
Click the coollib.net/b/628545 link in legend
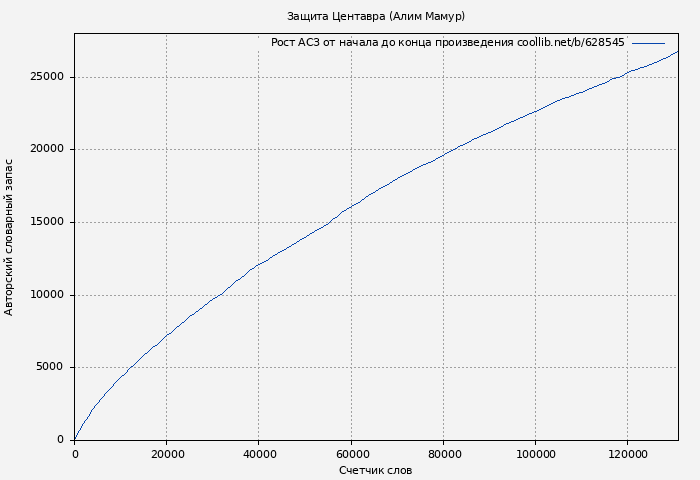pos(570,43)
